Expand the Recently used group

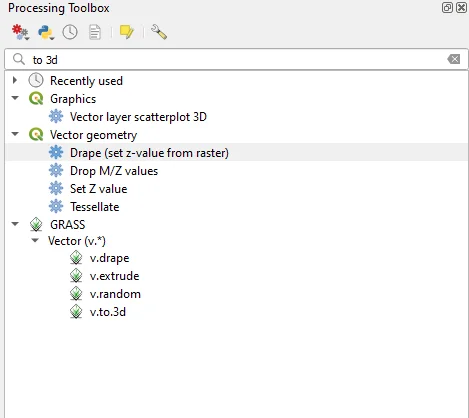click(15, 80)
